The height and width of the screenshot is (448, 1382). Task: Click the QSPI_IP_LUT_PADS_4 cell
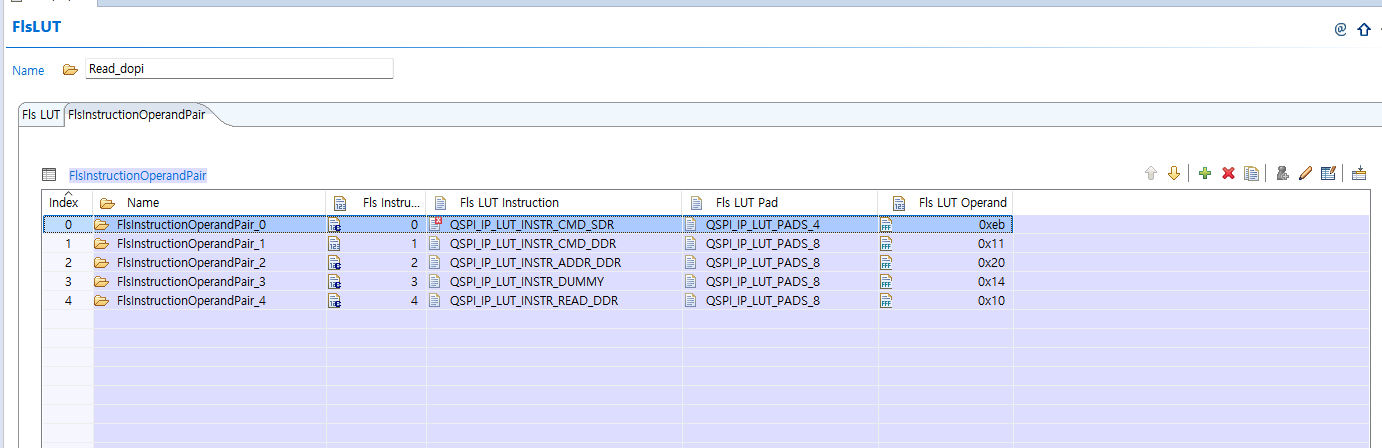(x=780, y=224)
